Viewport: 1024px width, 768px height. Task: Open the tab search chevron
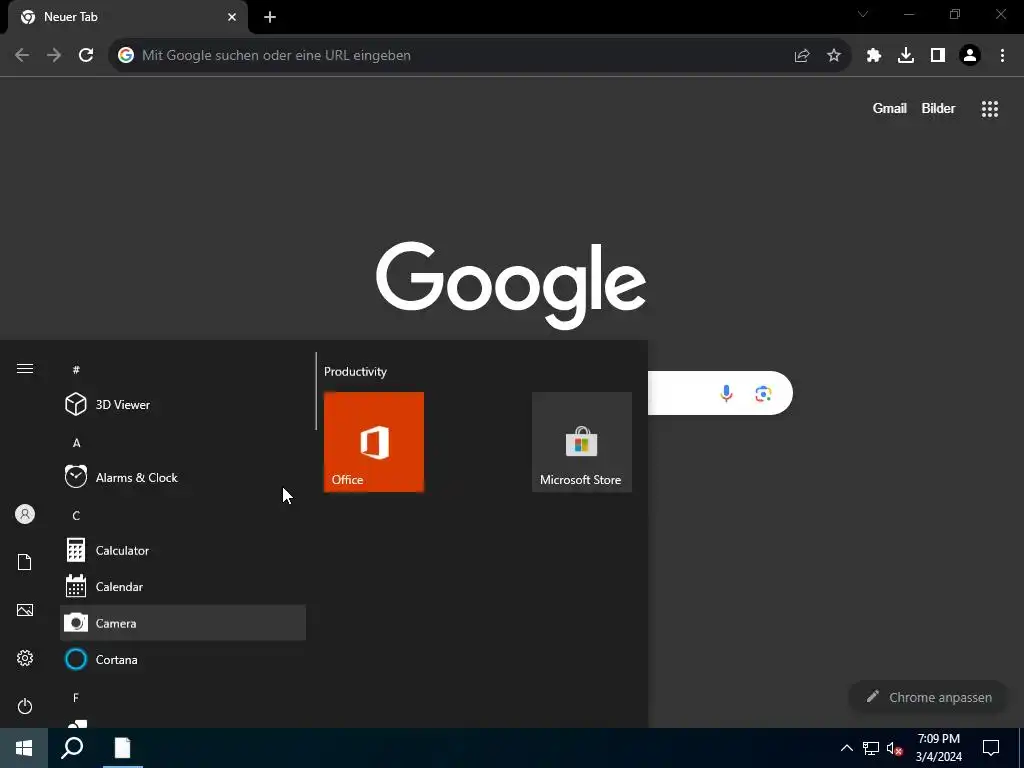(863, 14)
